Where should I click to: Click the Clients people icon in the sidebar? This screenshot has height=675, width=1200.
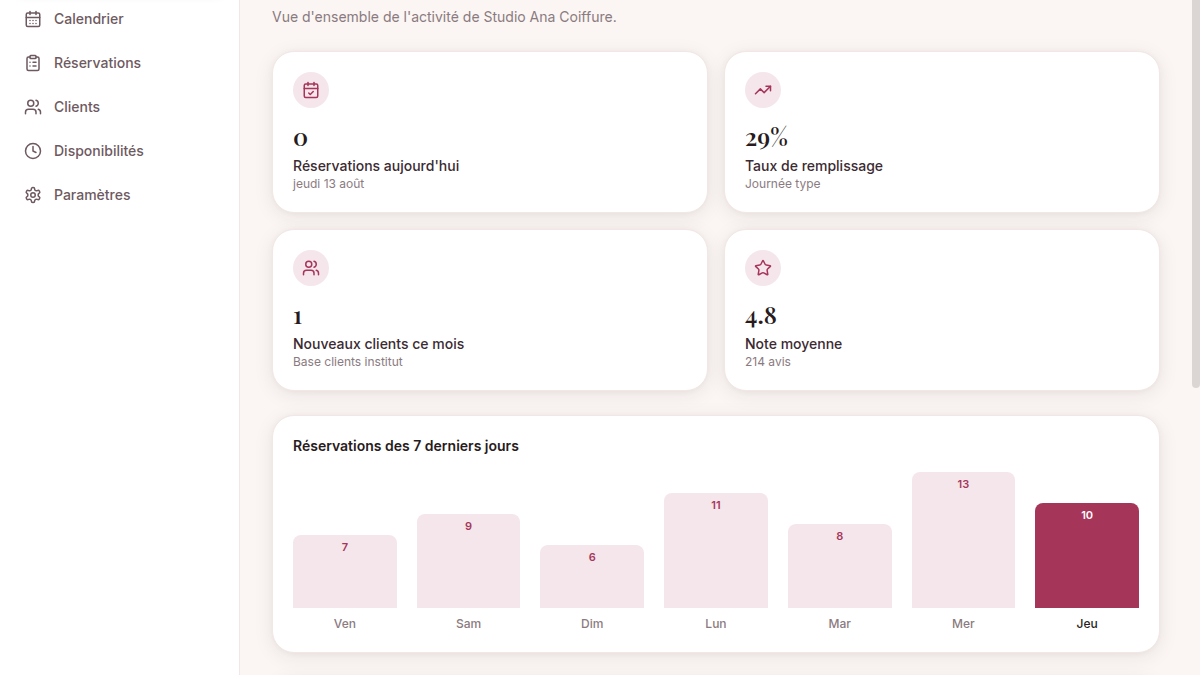[33, 107]
